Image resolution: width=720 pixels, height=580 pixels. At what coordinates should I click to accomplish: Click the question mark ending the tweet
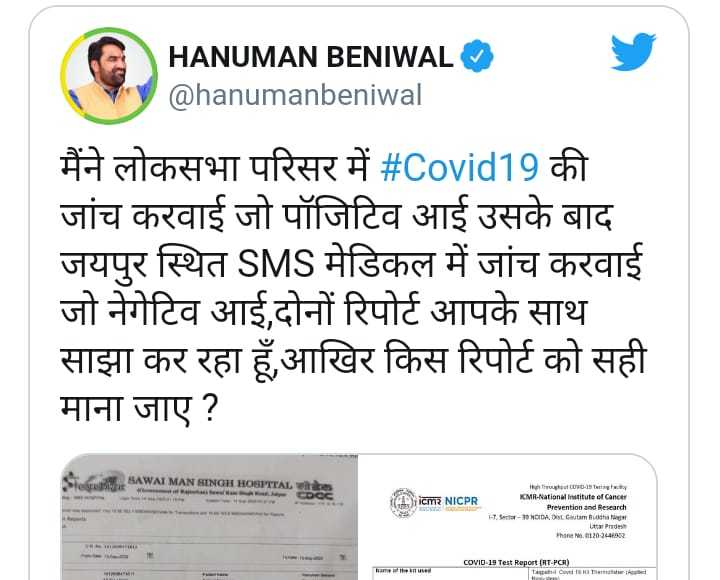click(x=209, y=408)
